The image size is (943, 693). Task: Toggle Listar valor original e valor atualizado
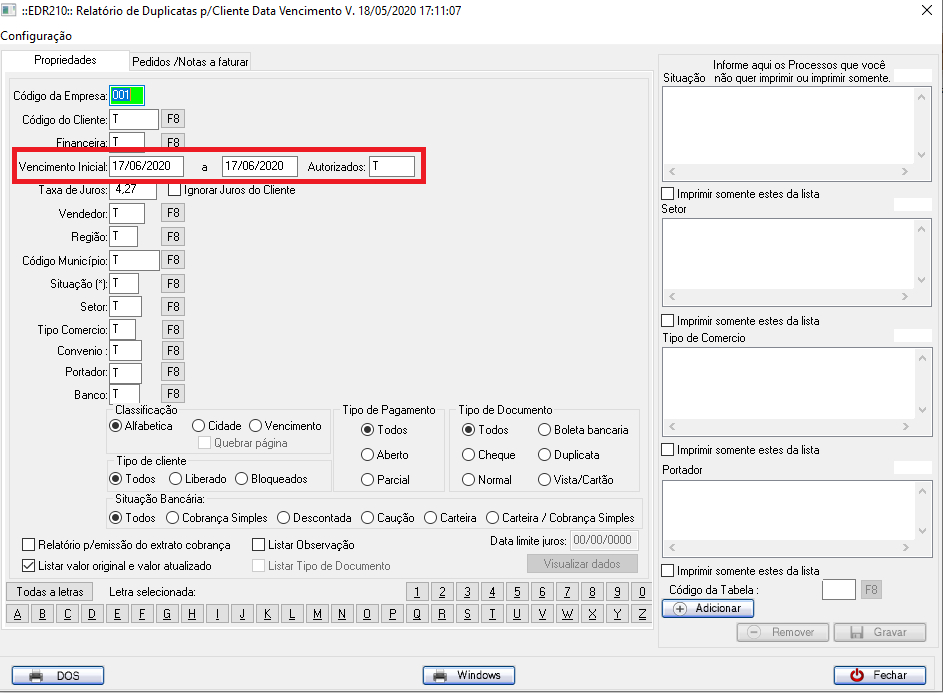pyautogui.click(x=29, y=566)
